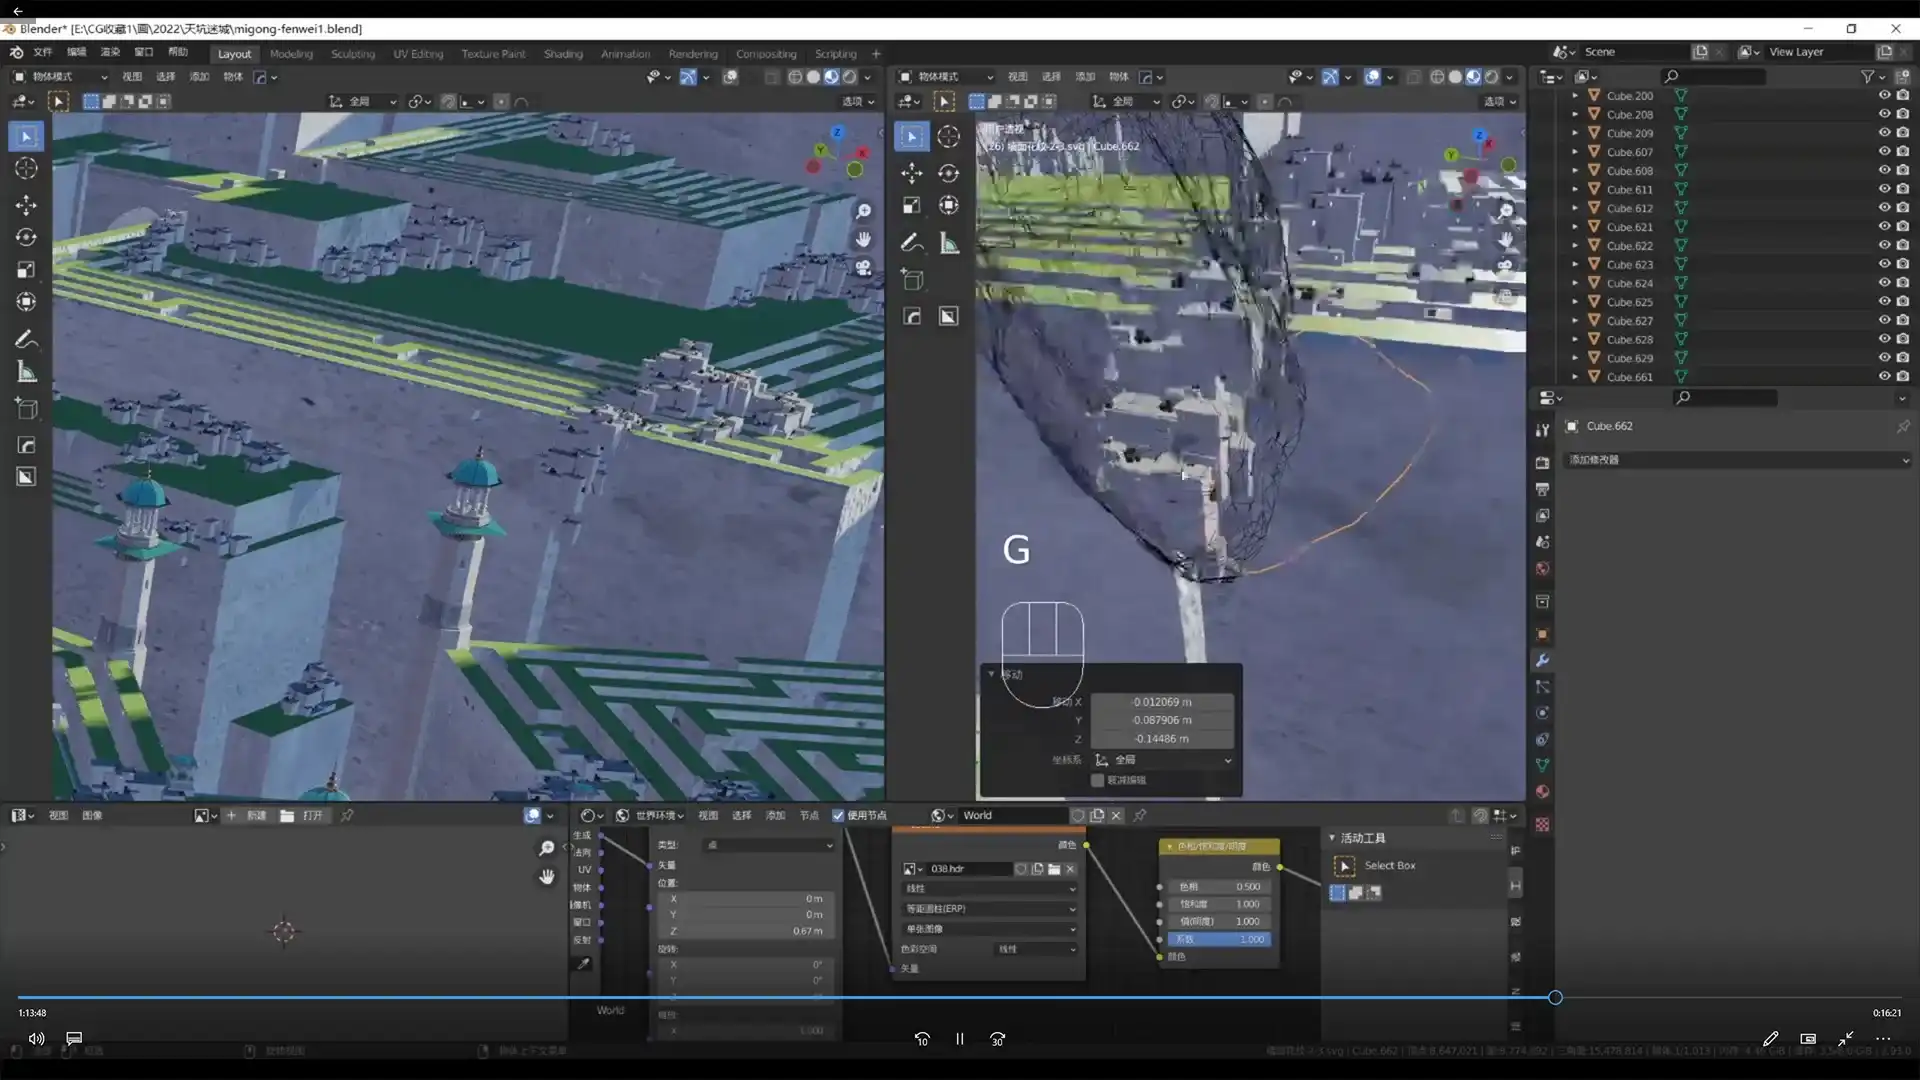Open the ERP projection dropdown

point(989,909)
